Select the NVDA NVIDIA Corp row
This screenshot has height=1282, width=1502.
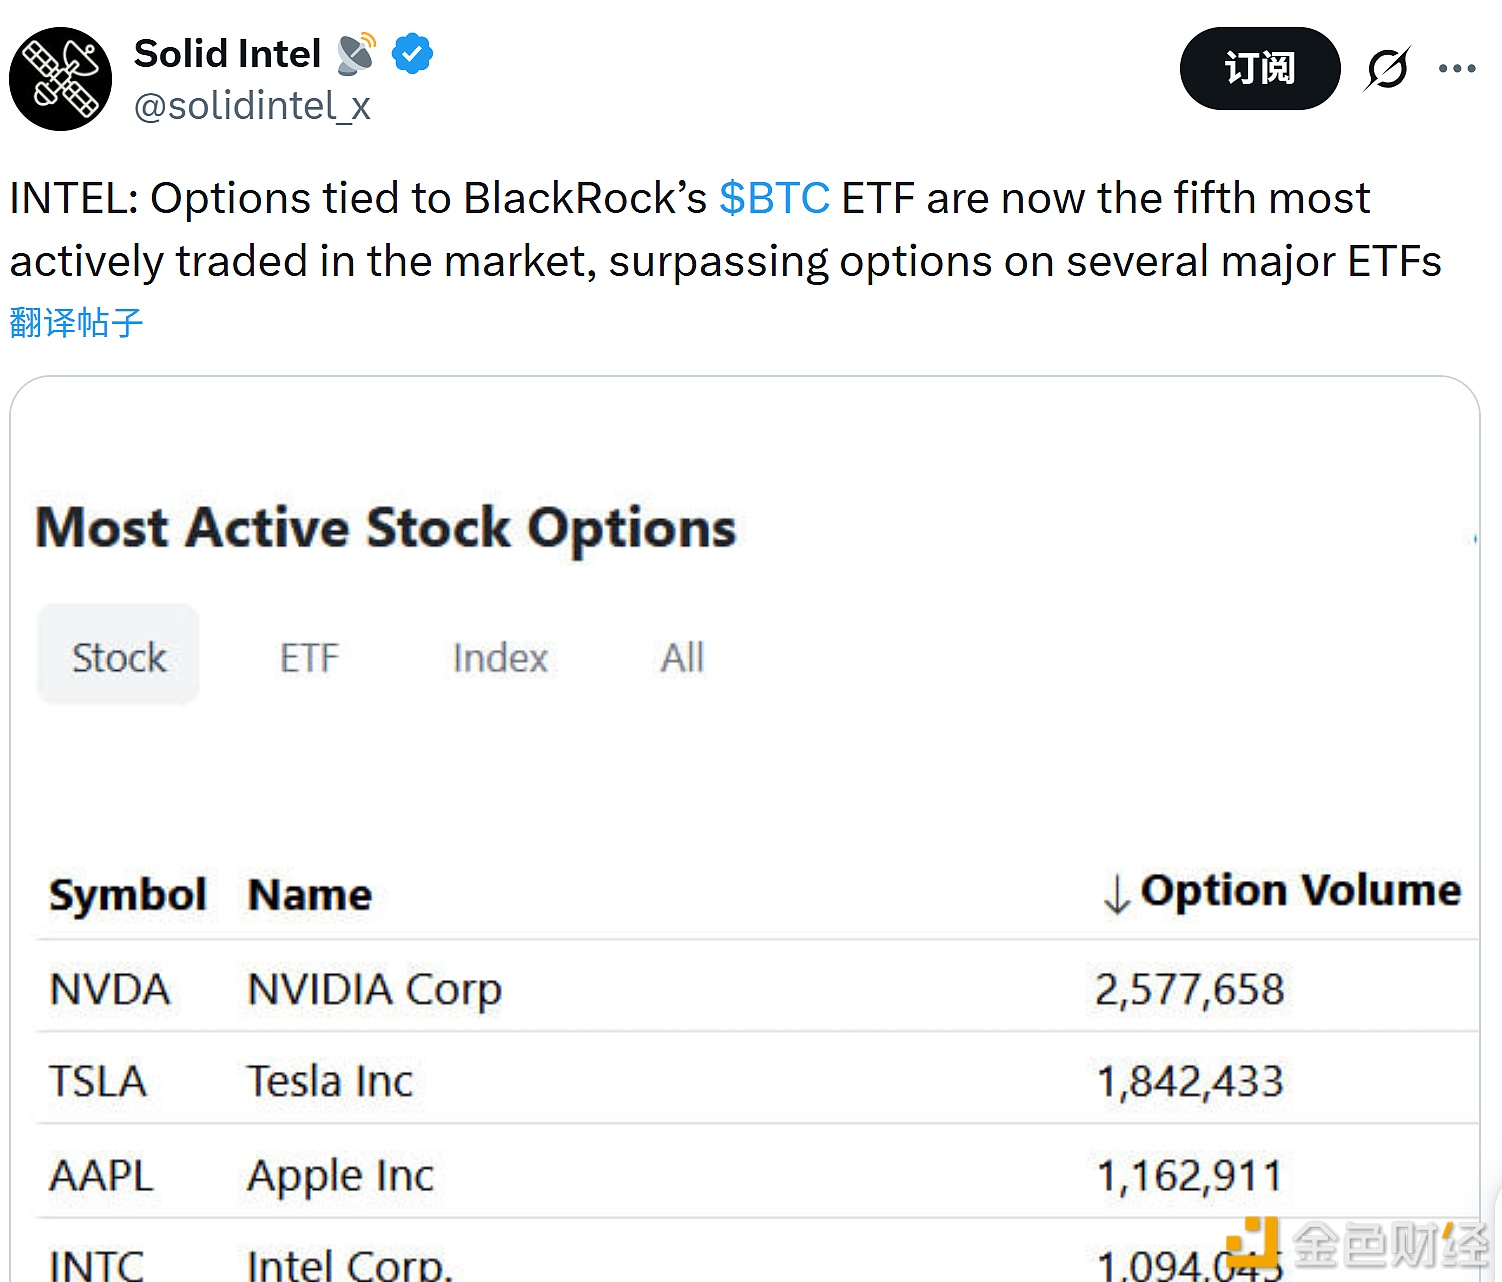click(375, 990)
